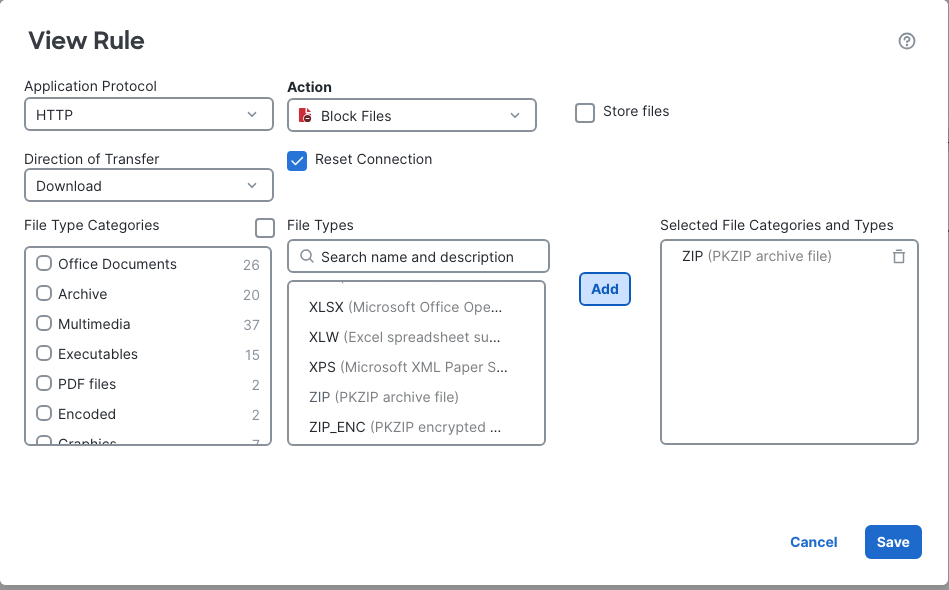Click the Add button
This screenshot has height=590, width=949.
[605, 289]
